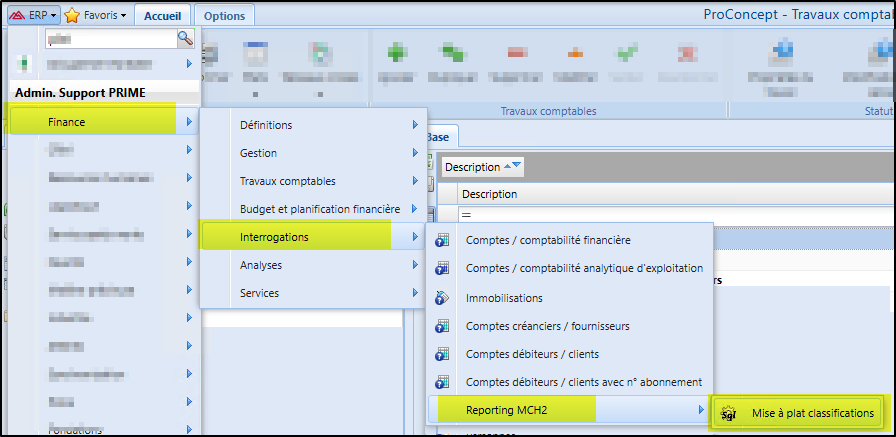Select the Accueil ribbon tab
The width and height of the screenshot is (896, 437).
point(162,16)
